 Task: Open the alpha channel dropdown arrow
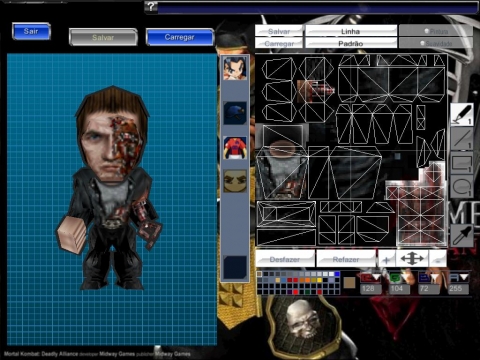(464, 277)
